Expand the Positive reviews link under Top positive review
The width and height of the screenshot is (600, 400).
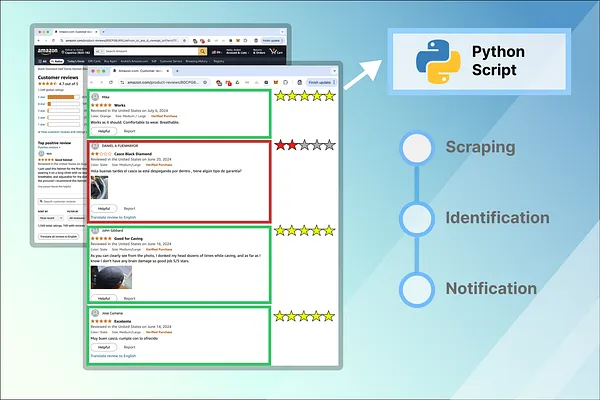click(x=49, y=147)
